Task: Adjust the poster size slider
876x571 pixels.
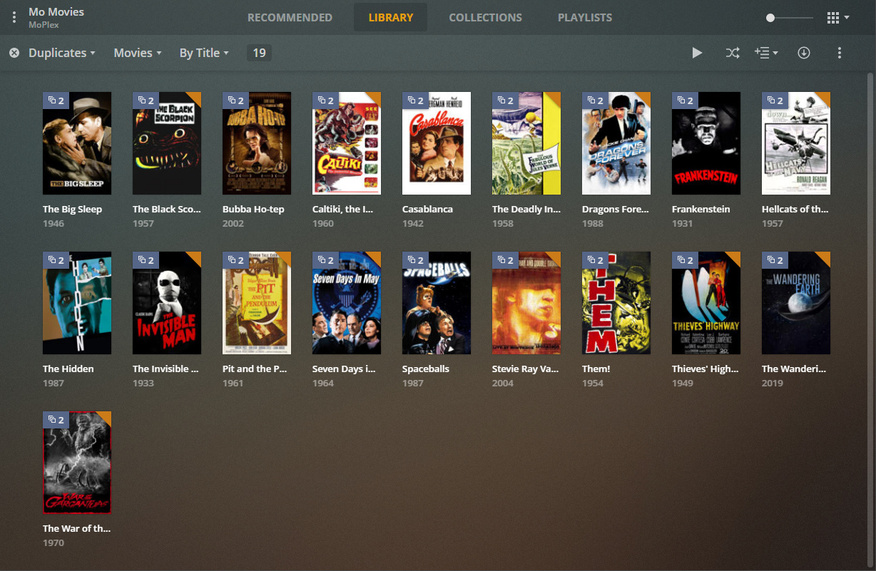Action: (789, 18)
